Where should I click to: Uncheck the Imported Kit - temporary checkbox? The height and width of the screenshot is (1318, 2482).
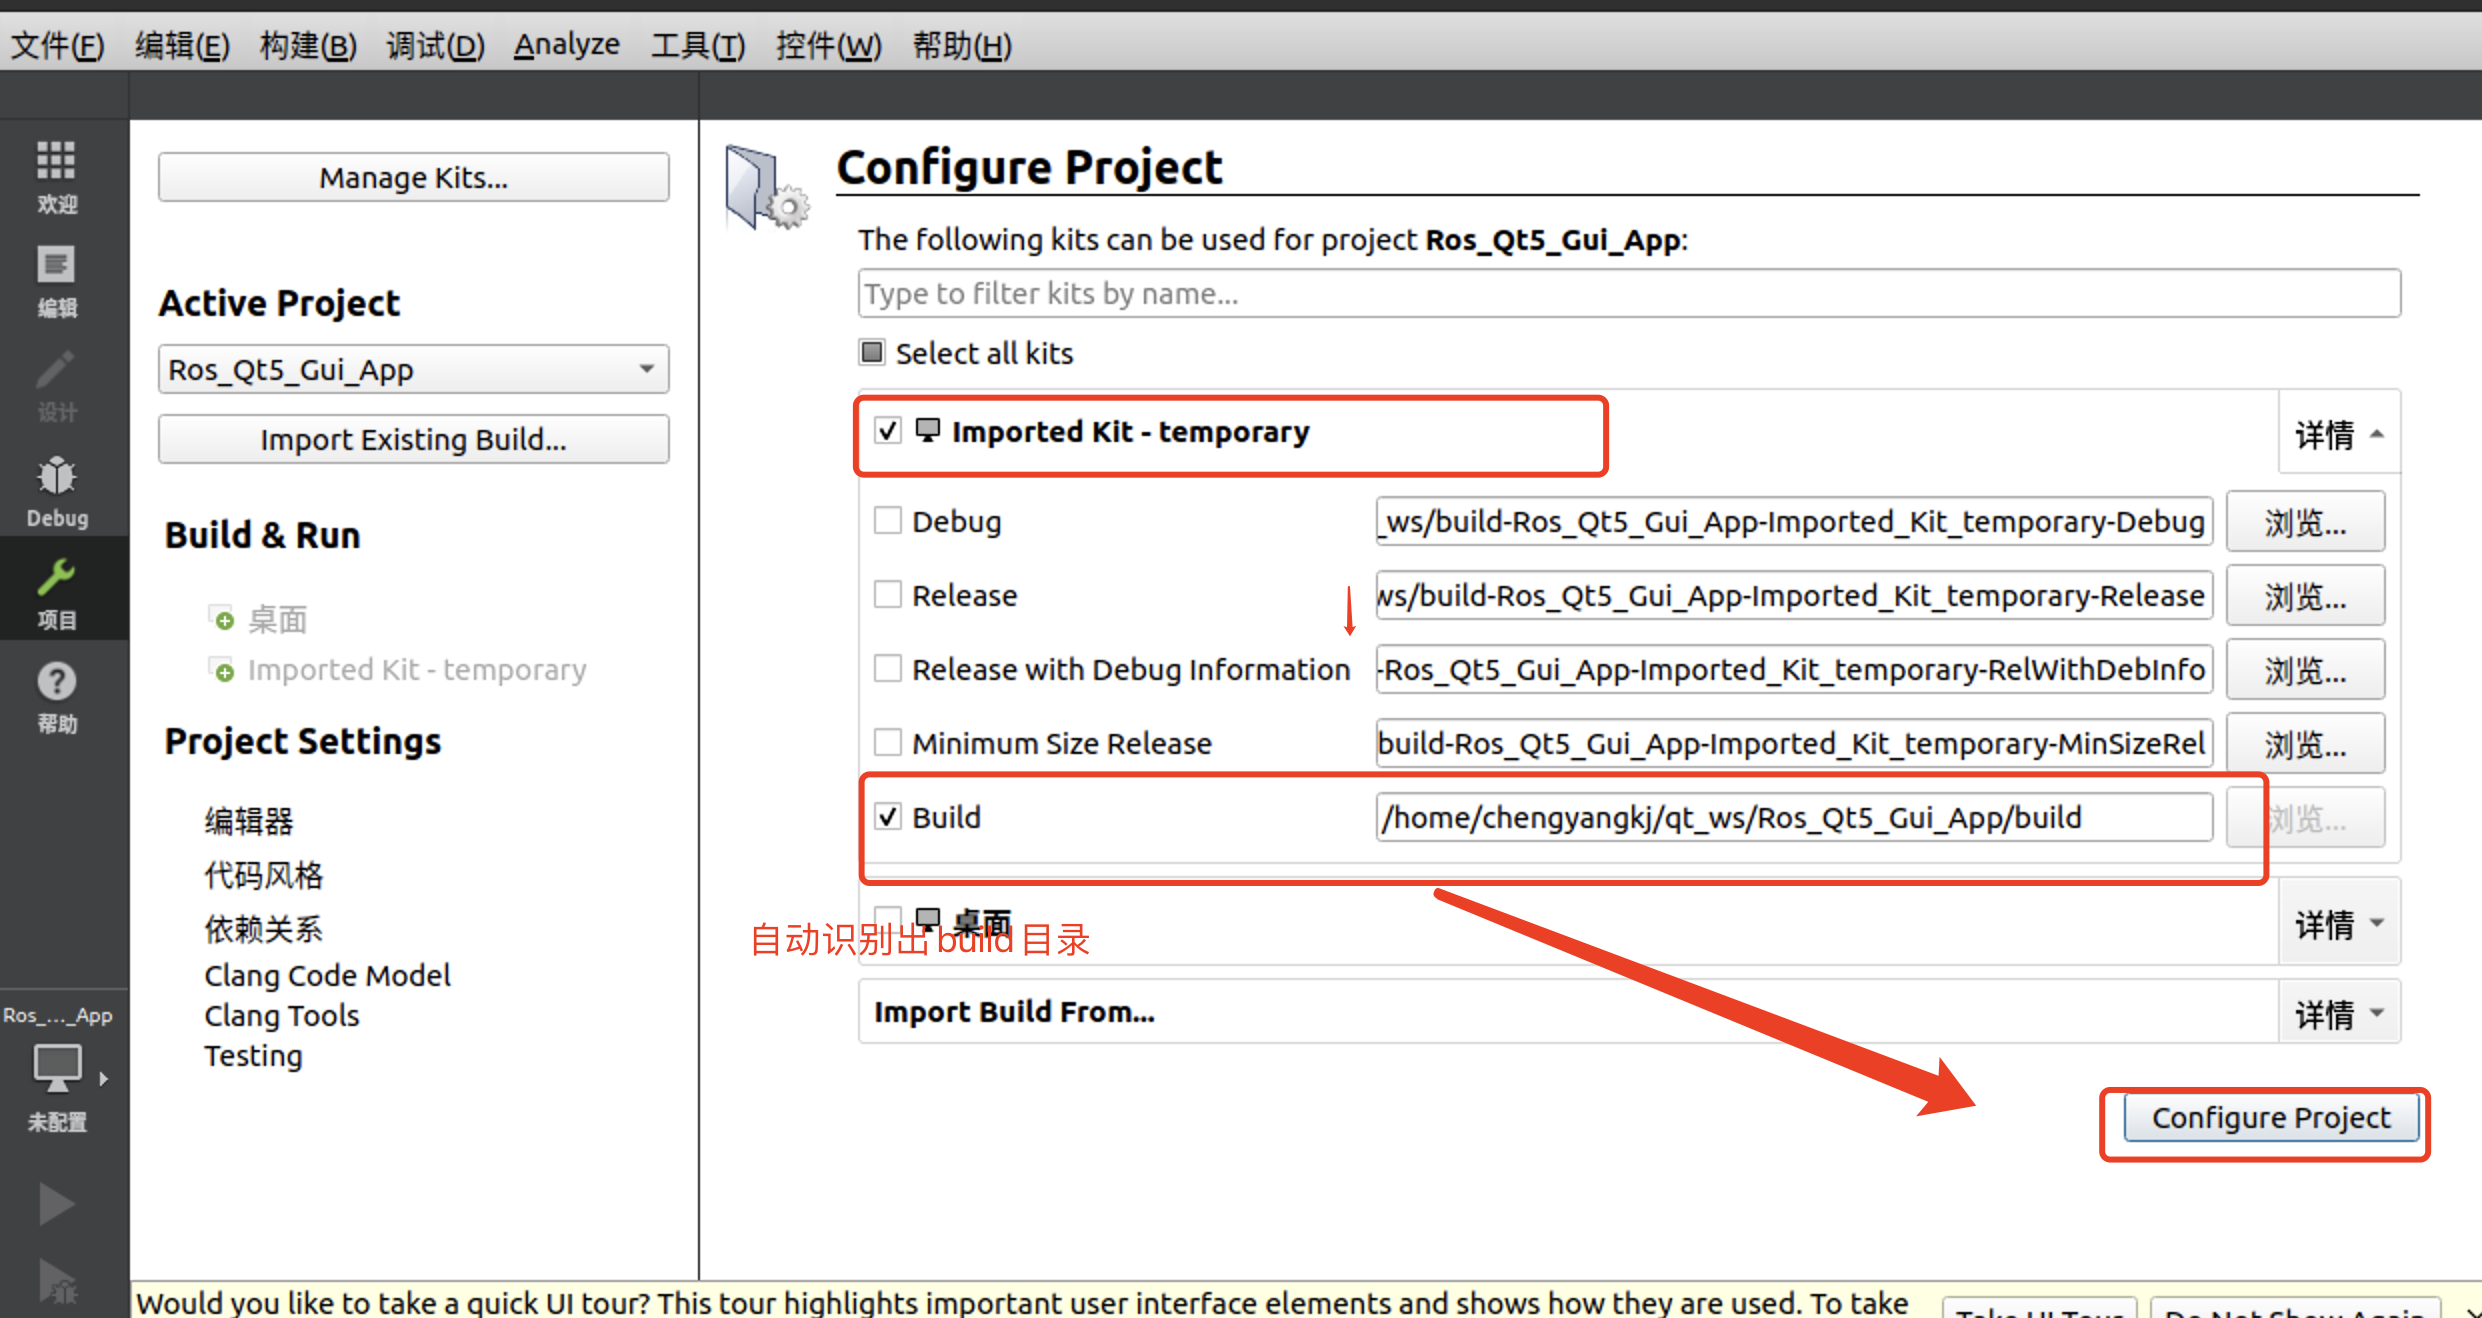[x=887, y=431]
